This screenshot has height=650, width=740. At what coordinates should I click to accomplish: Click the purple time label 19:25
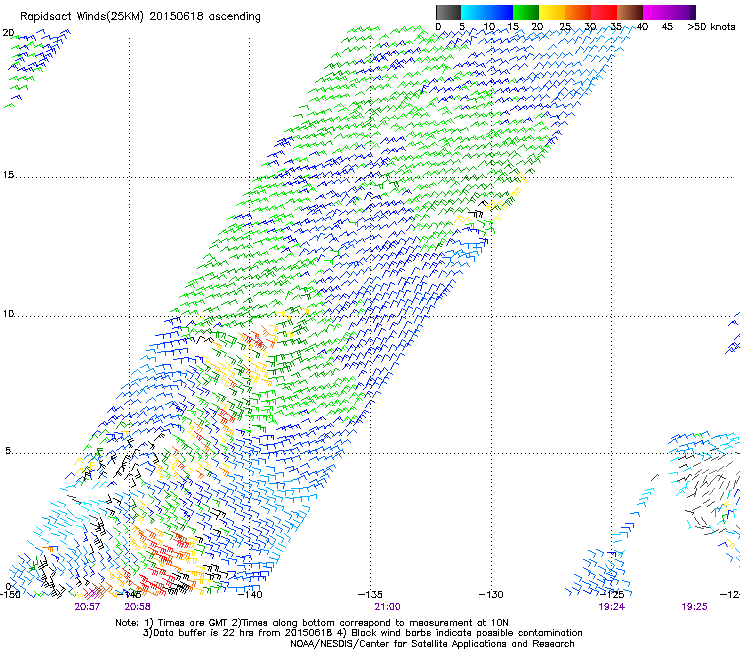click(694, 607)
